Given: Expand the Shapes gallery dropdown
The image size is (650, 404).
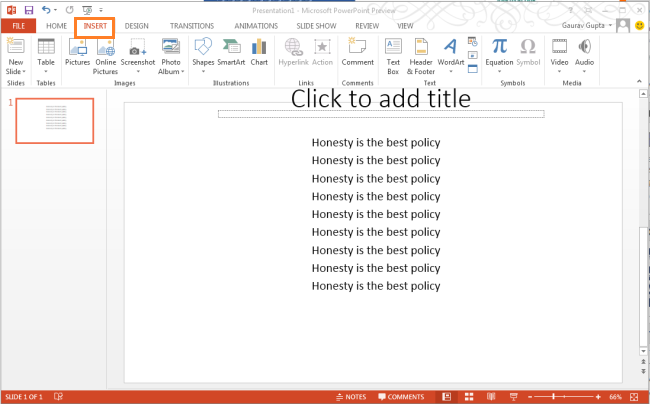Looking at the screenshot, I should tap(203, 72).
